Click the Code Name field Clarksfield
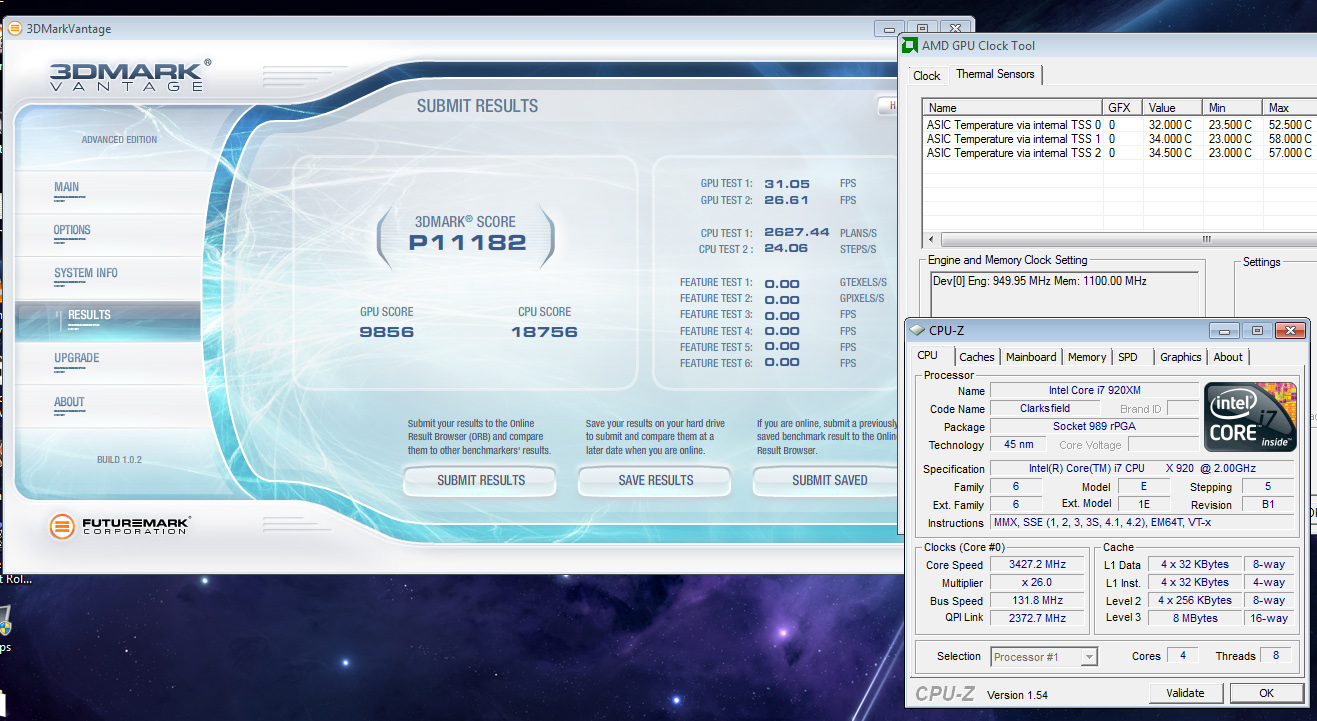Viewport: 1317px width, 721px height. tap(1044, 409)
